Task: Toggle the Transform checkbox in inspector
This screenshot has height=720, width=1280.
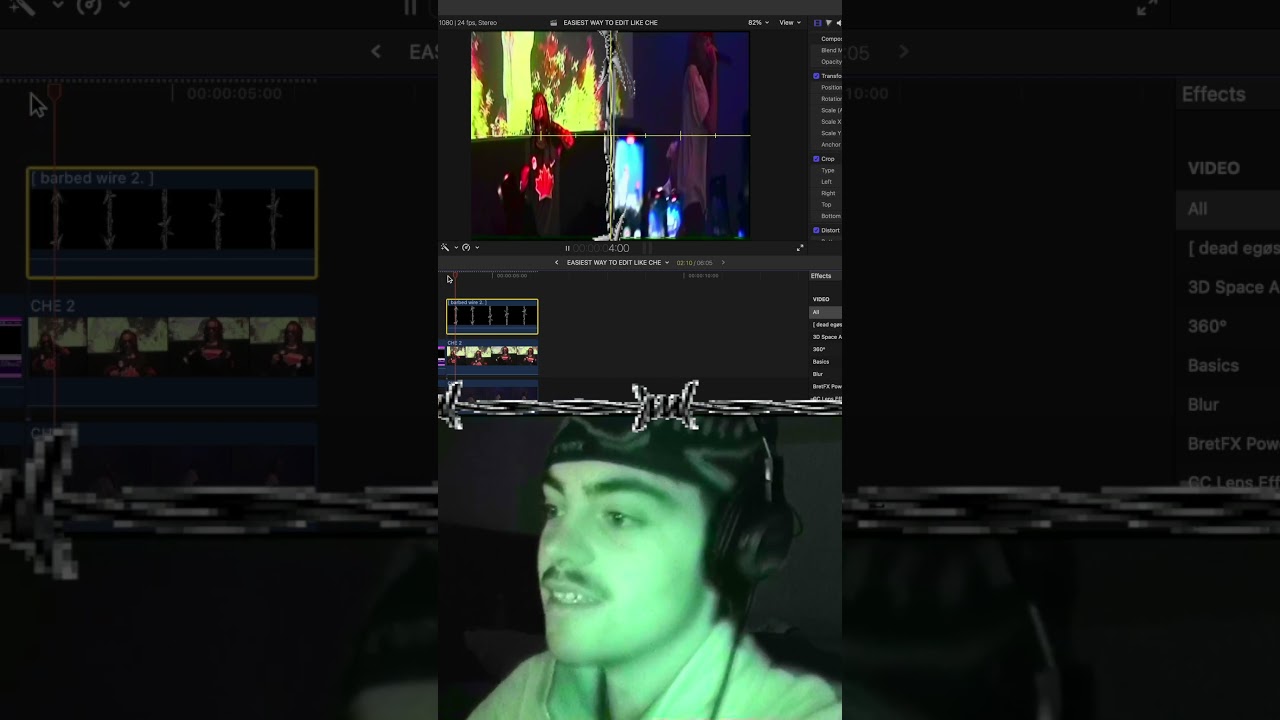Action: click(816, 76)
